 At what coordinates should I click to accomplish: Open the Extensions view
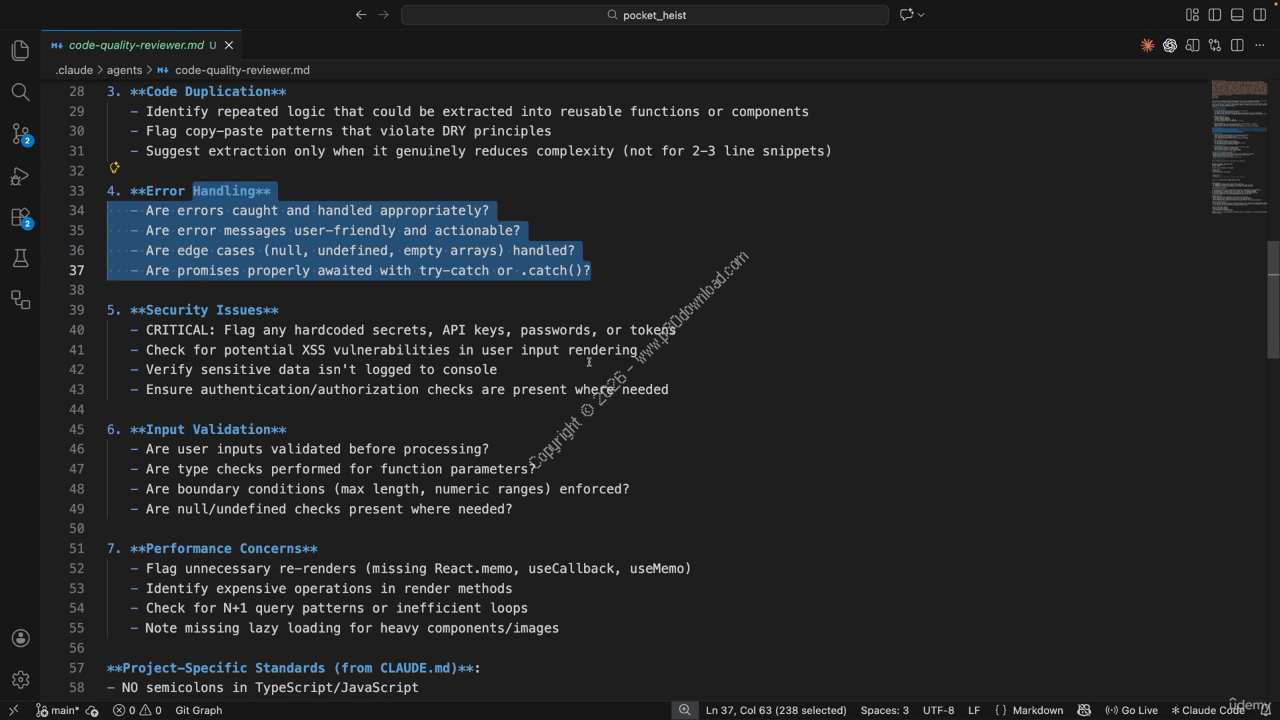pos(20,217)
